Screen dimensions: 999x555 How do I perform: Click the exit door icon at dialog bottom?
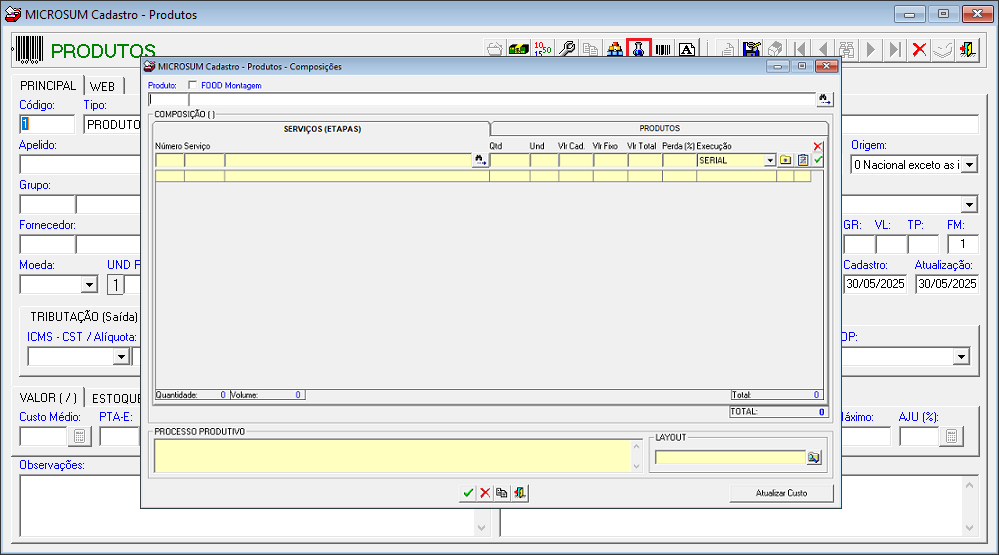520,493
